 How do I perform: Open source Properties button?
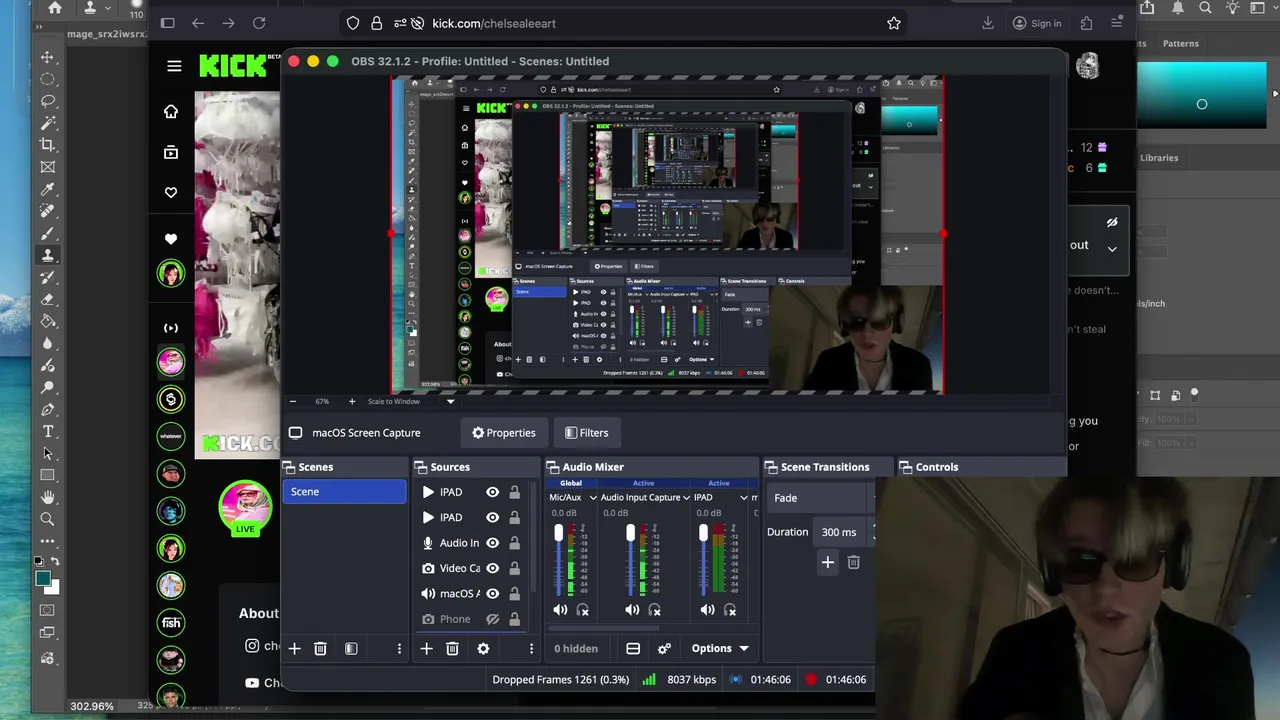point(504,433)
